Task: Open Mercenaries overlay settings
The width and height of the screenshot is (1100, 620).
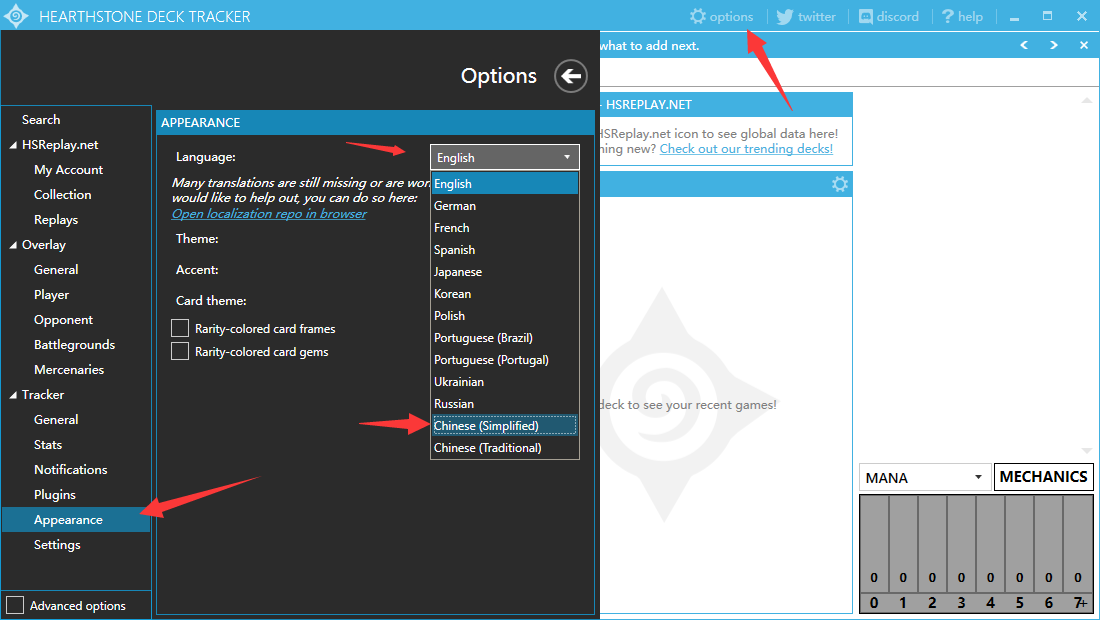Action: tap(69, 370)
